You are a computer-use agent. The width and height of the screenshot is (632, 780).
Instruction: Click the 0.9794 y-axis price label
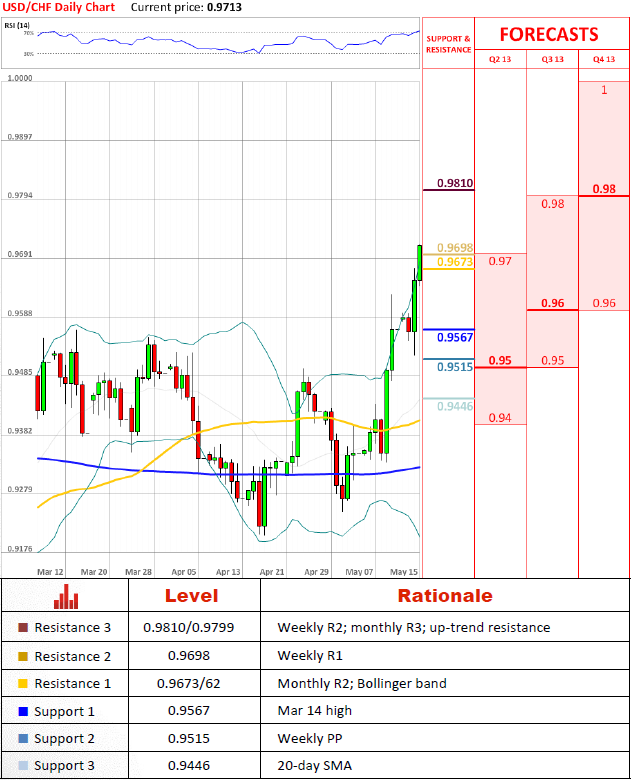point(20,195)
